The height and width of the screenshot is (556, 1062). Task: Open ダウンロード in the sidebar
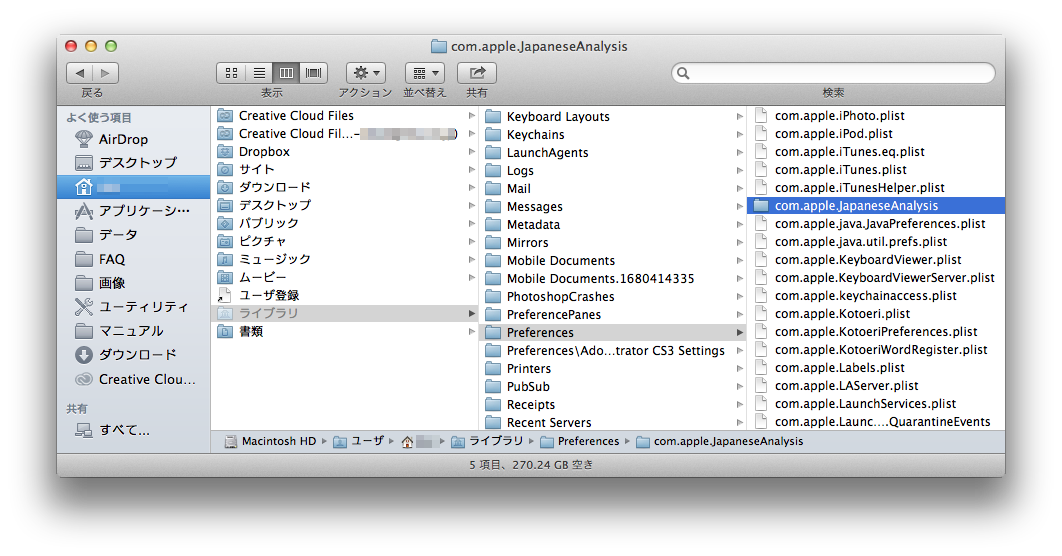coord(133,355)
